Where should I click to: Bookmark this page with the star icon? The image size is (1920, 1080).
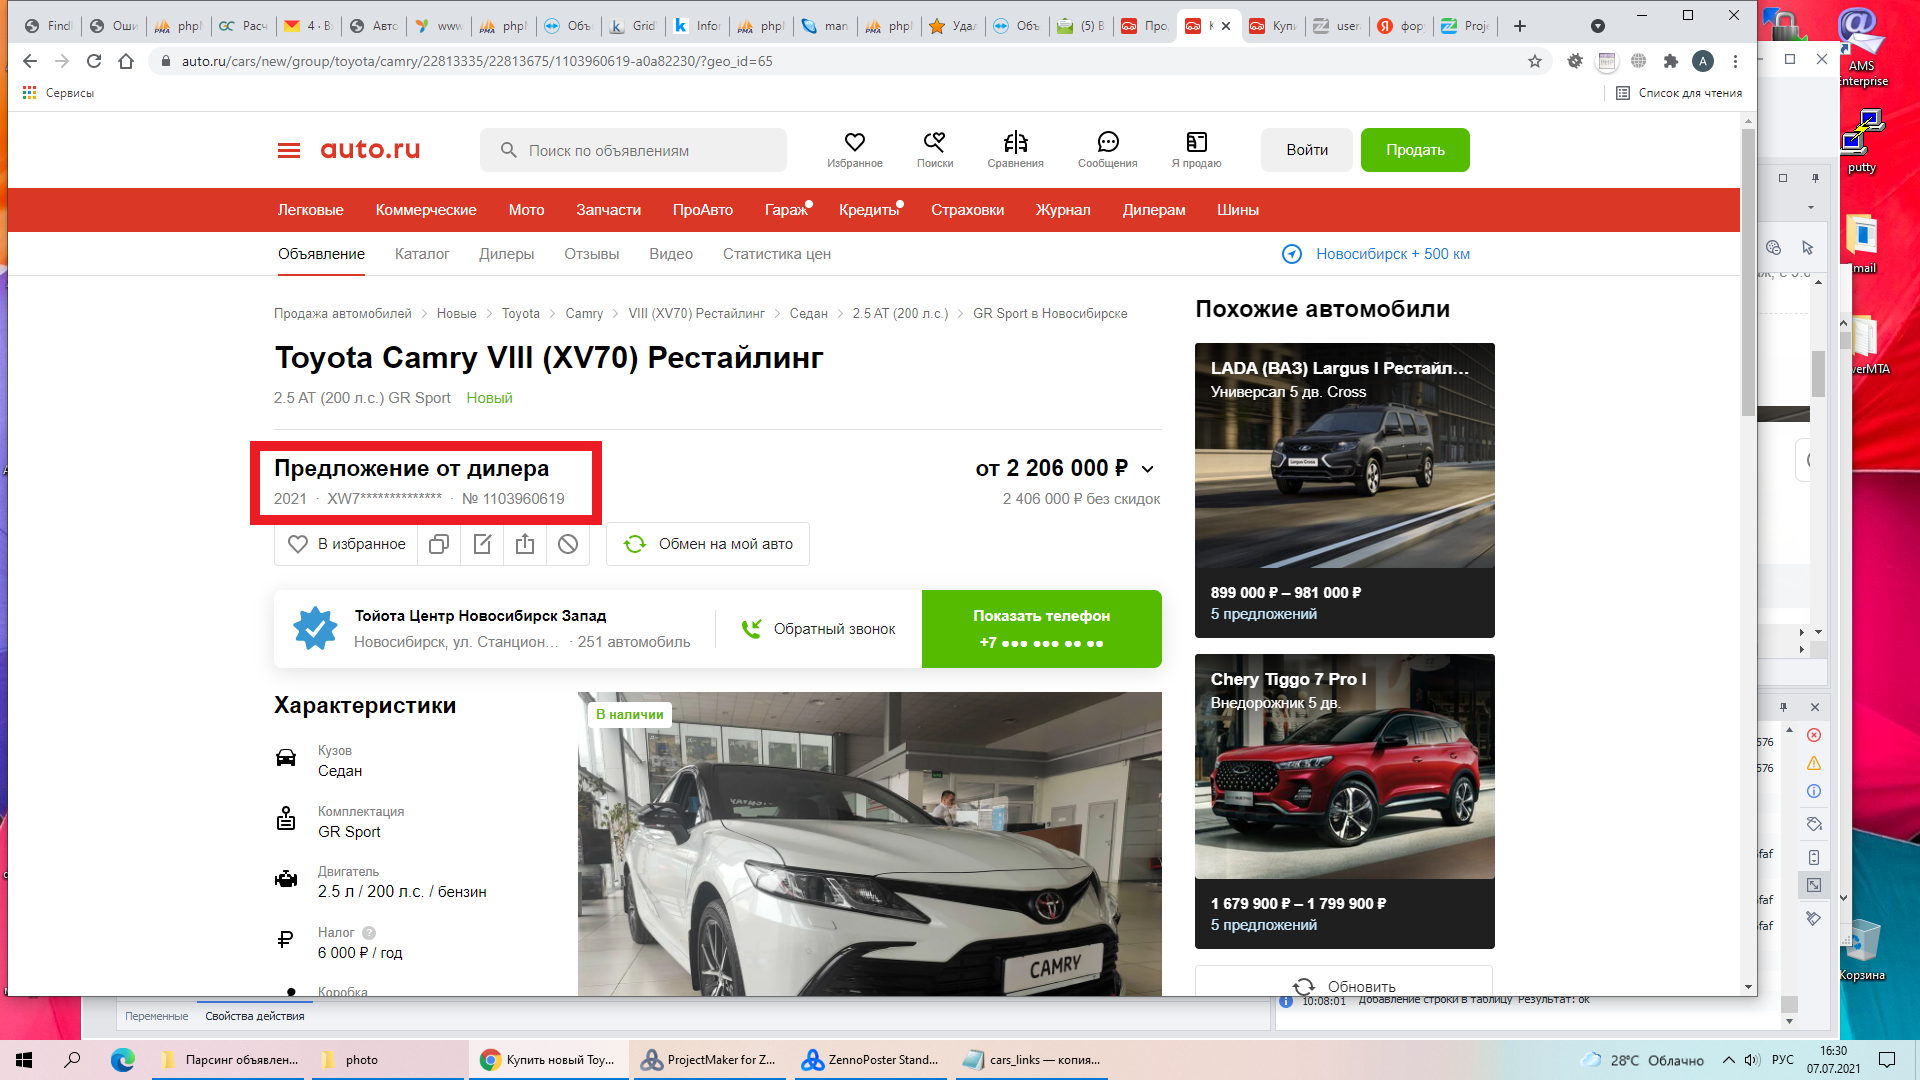(x=1535, y=61)
